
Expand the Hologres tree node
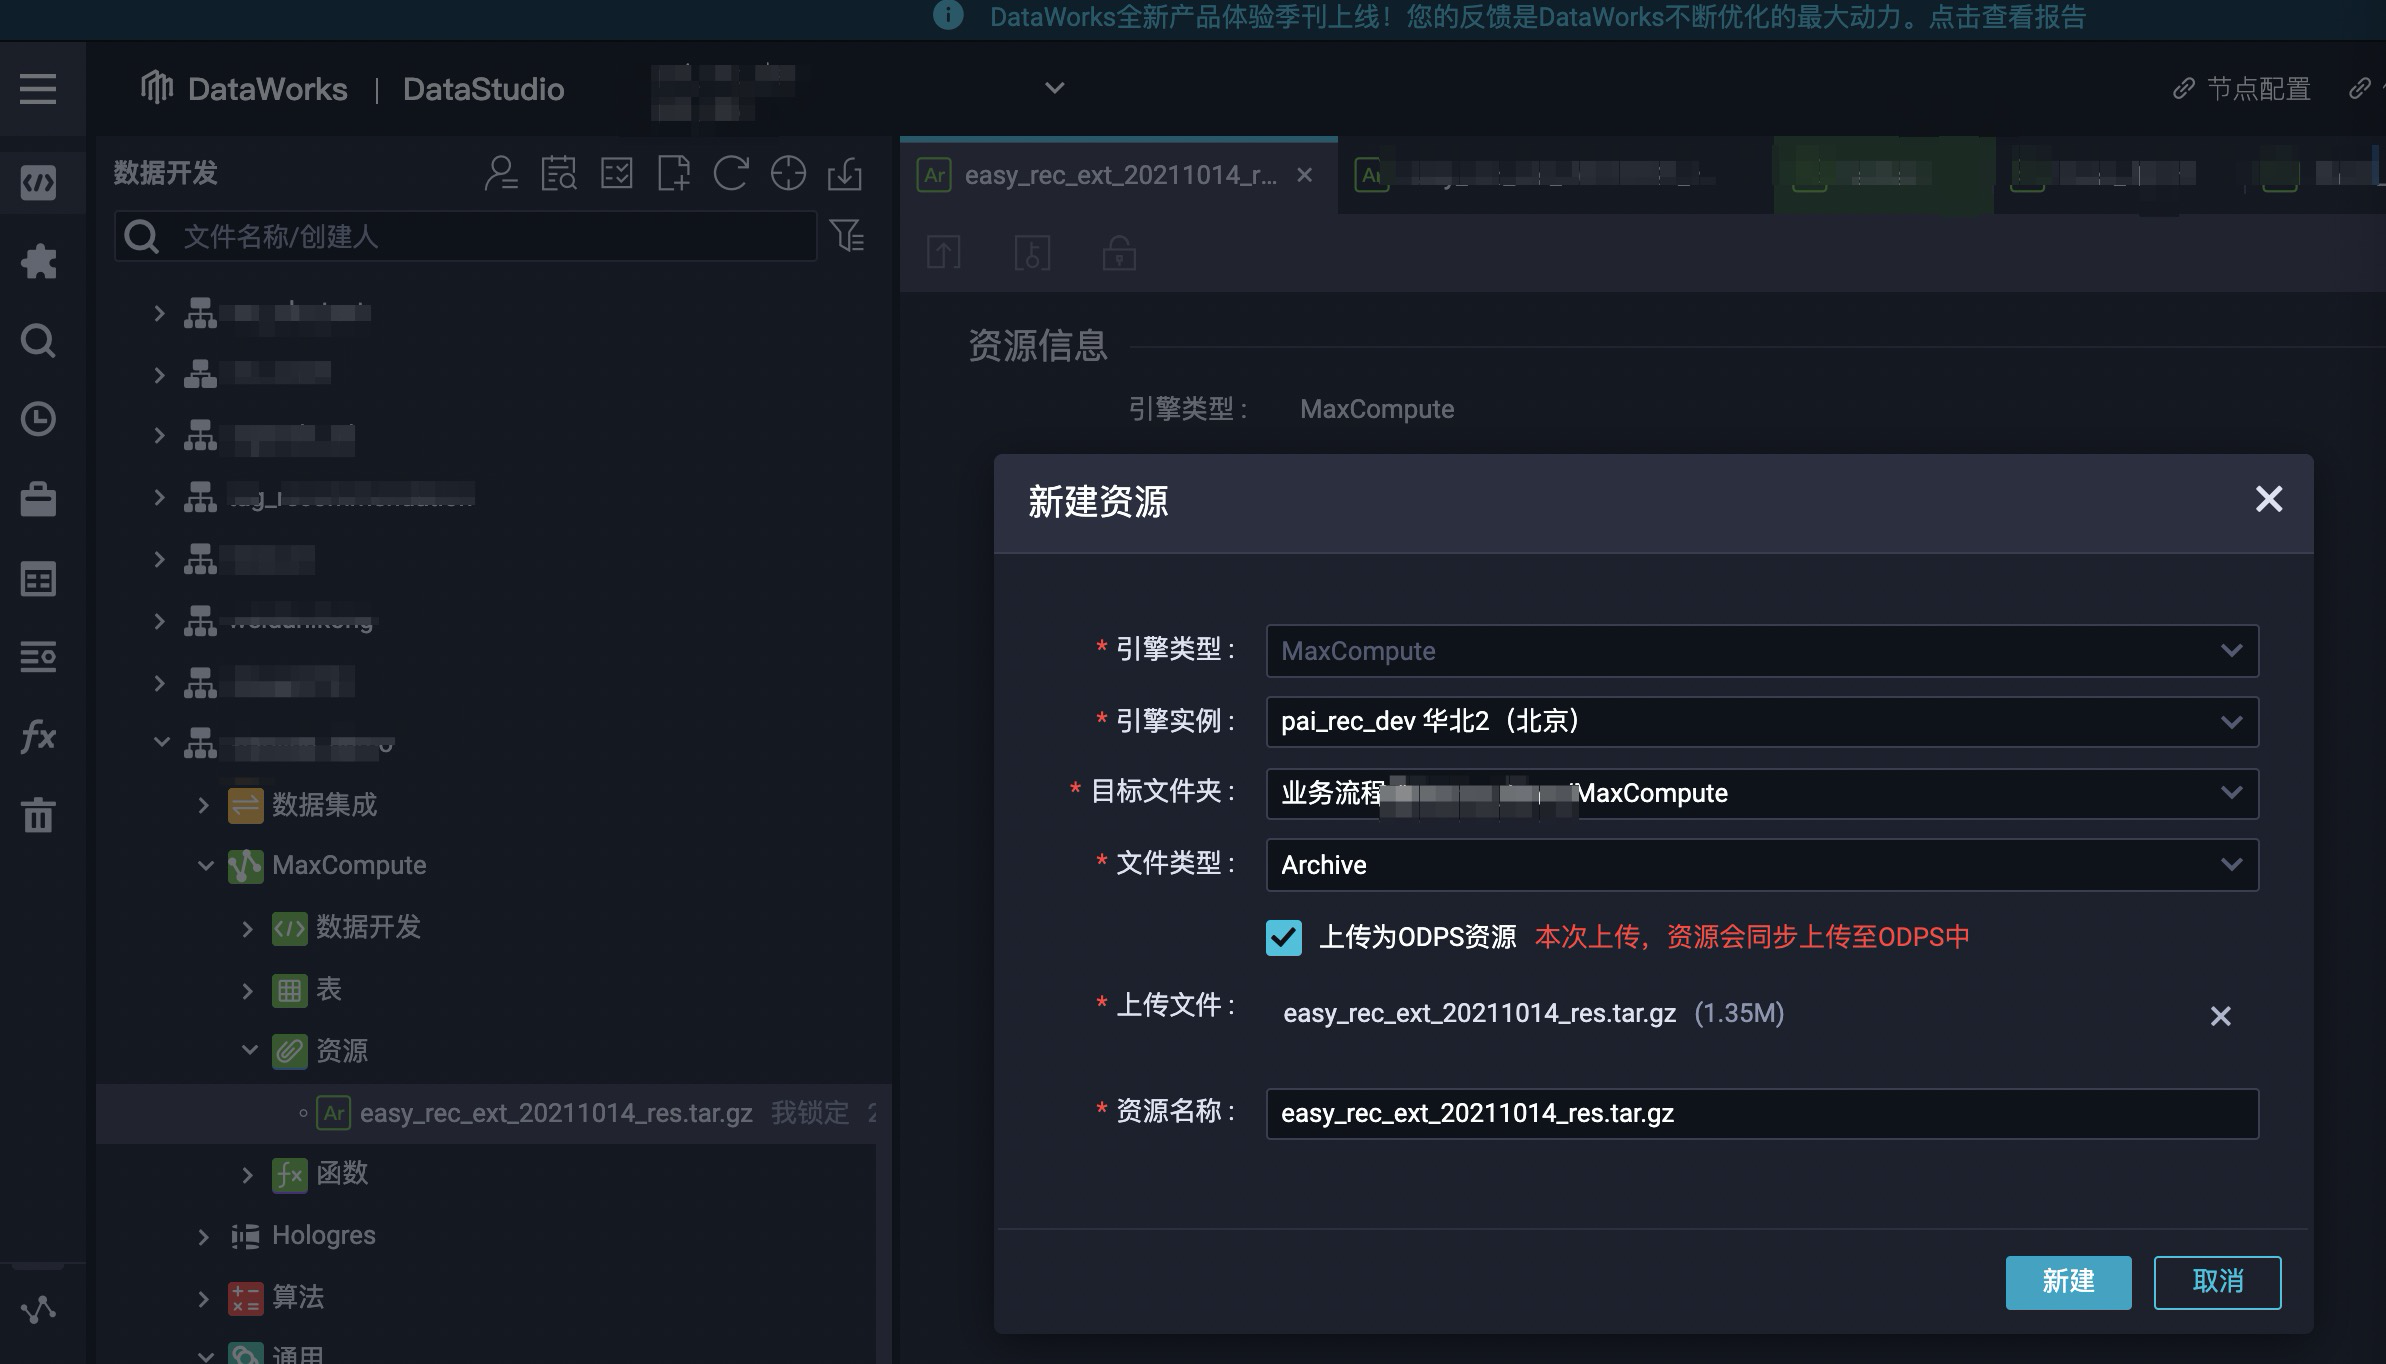pyautogui.click(x=203, y=1237)
